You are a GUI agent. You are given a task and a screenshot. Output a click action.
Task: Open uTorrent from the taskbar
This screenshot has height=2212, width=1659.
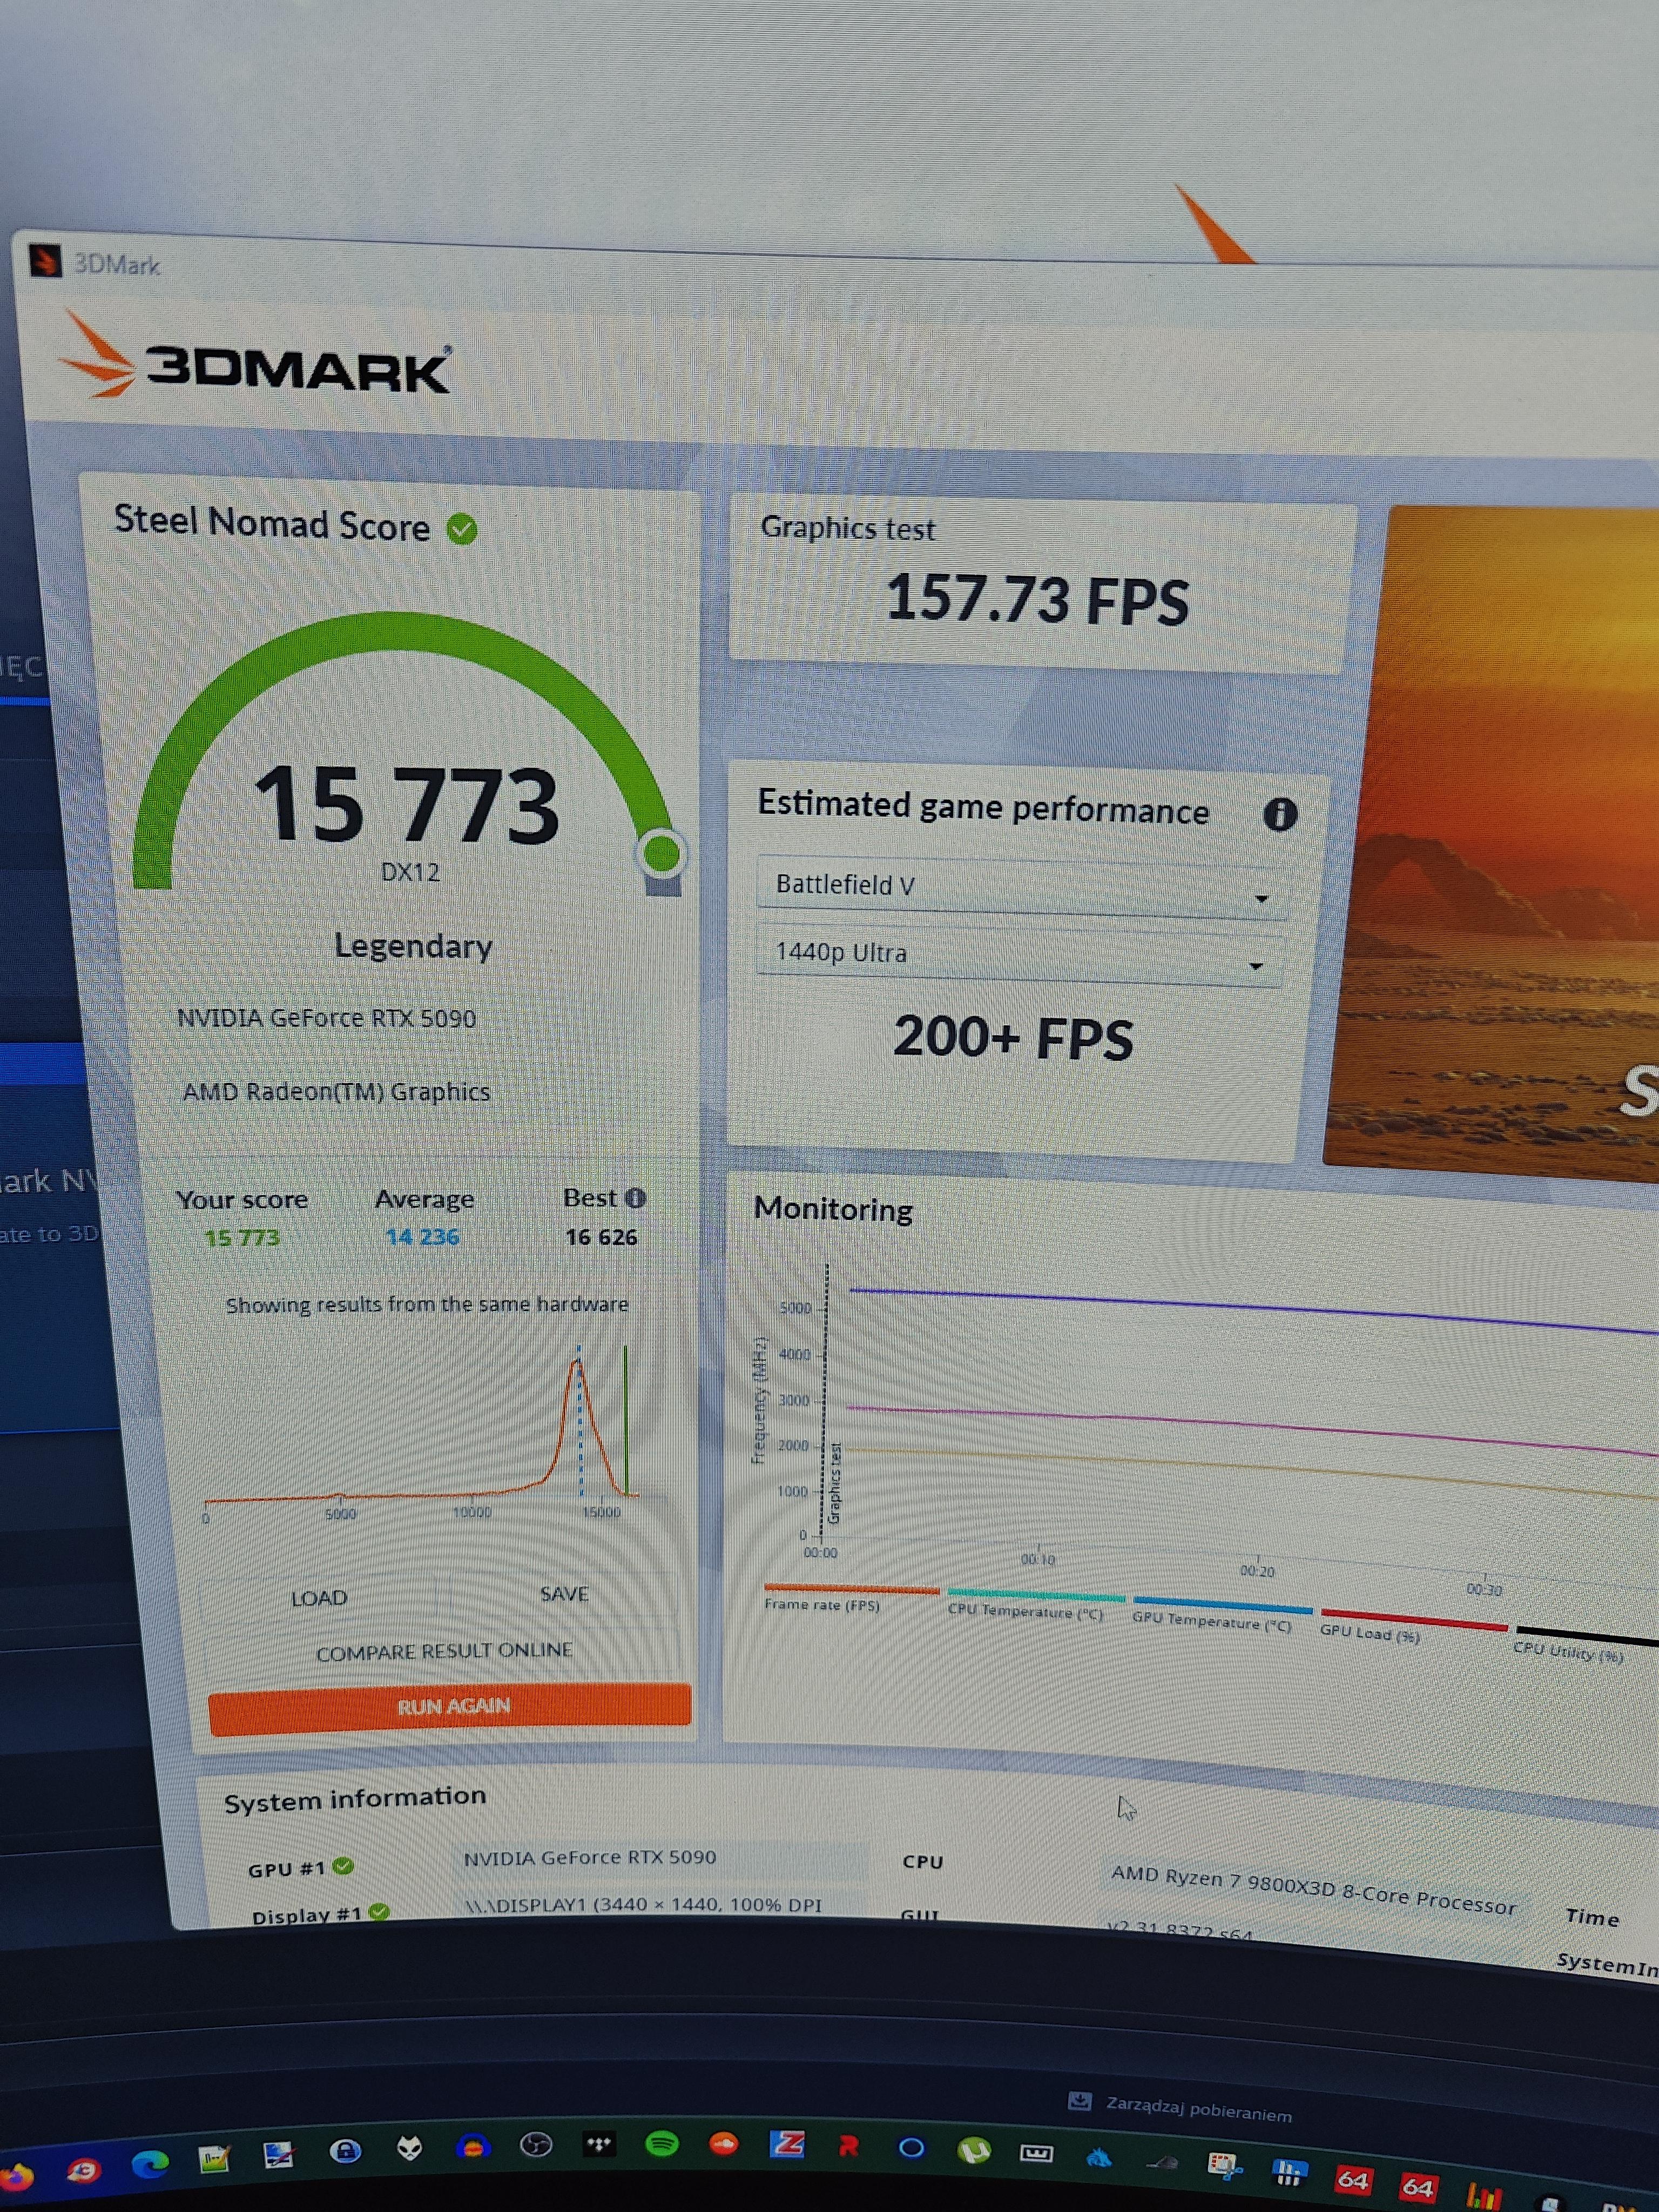974,2149
